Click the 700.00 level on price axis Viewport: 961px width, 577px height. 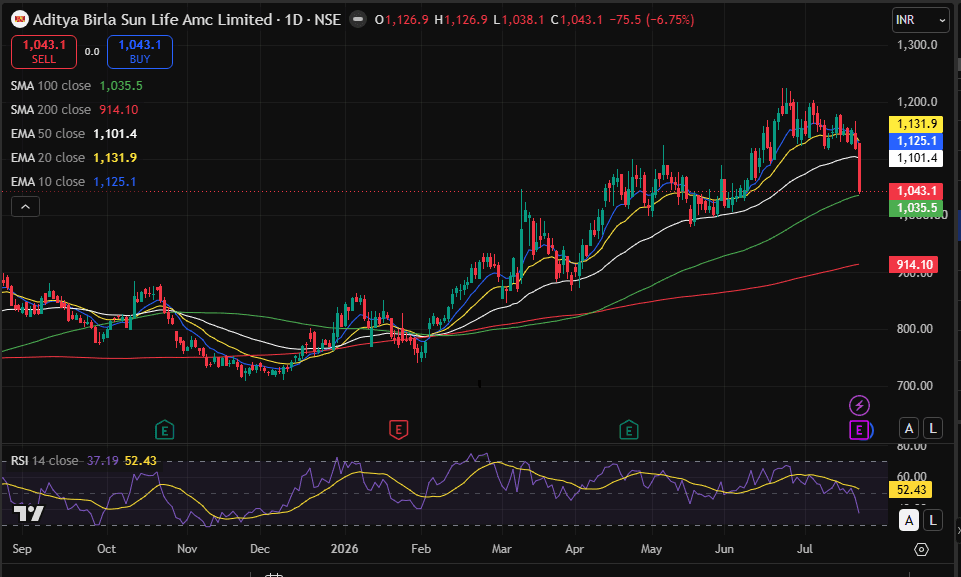[914, 386]
